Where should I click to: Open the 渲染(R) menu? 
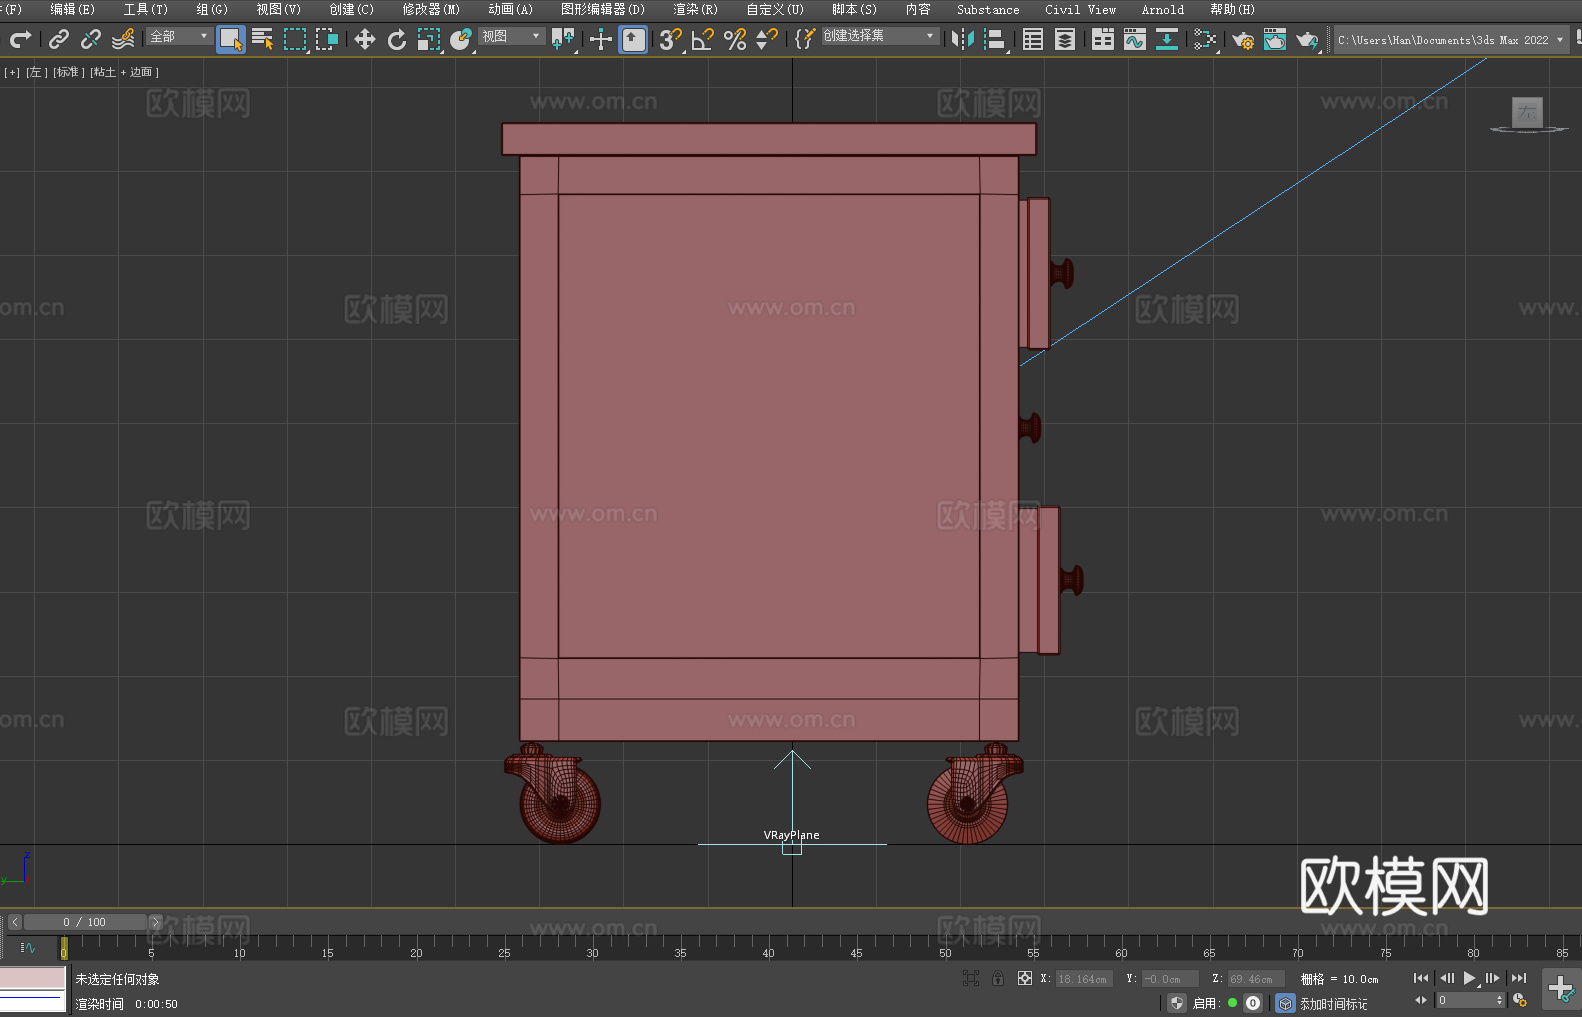click(x=695, y=9)
